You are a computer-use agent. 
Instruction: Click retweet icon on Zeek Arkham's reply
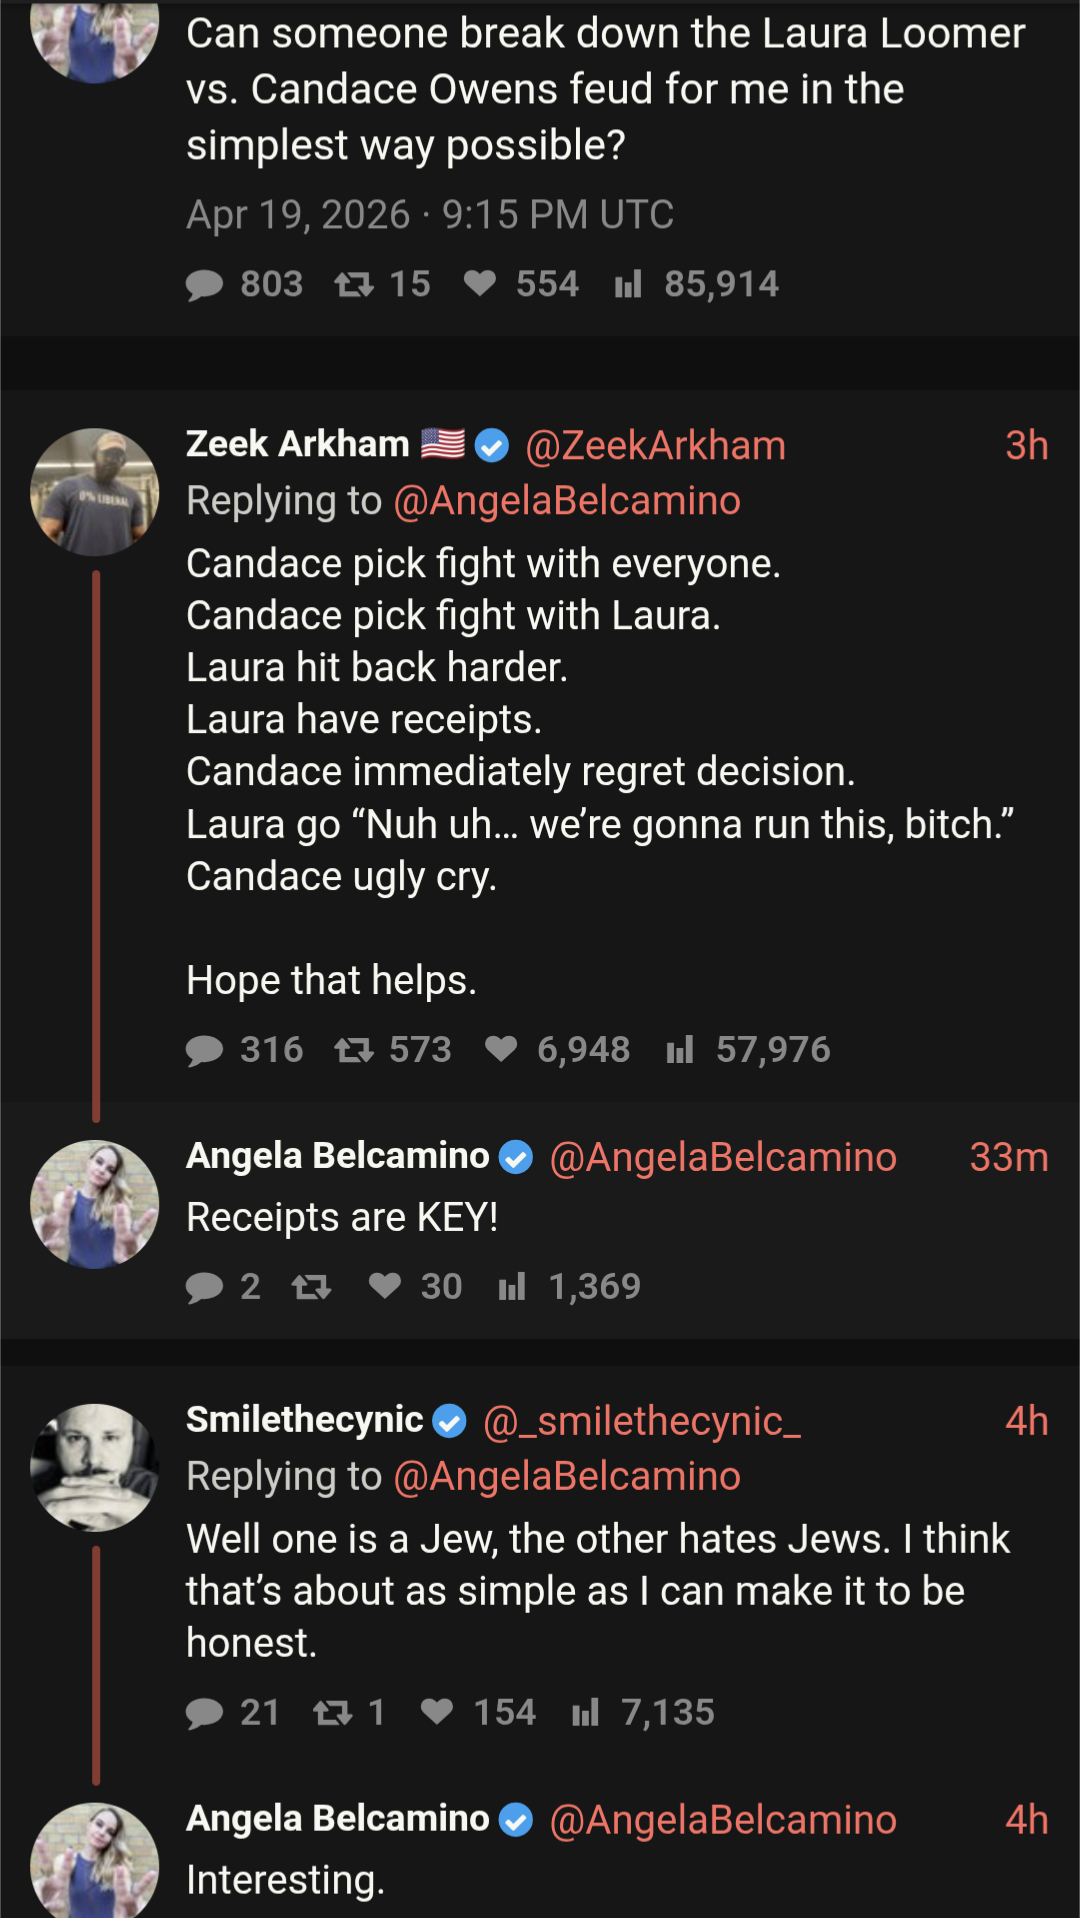coord(353,1050)
